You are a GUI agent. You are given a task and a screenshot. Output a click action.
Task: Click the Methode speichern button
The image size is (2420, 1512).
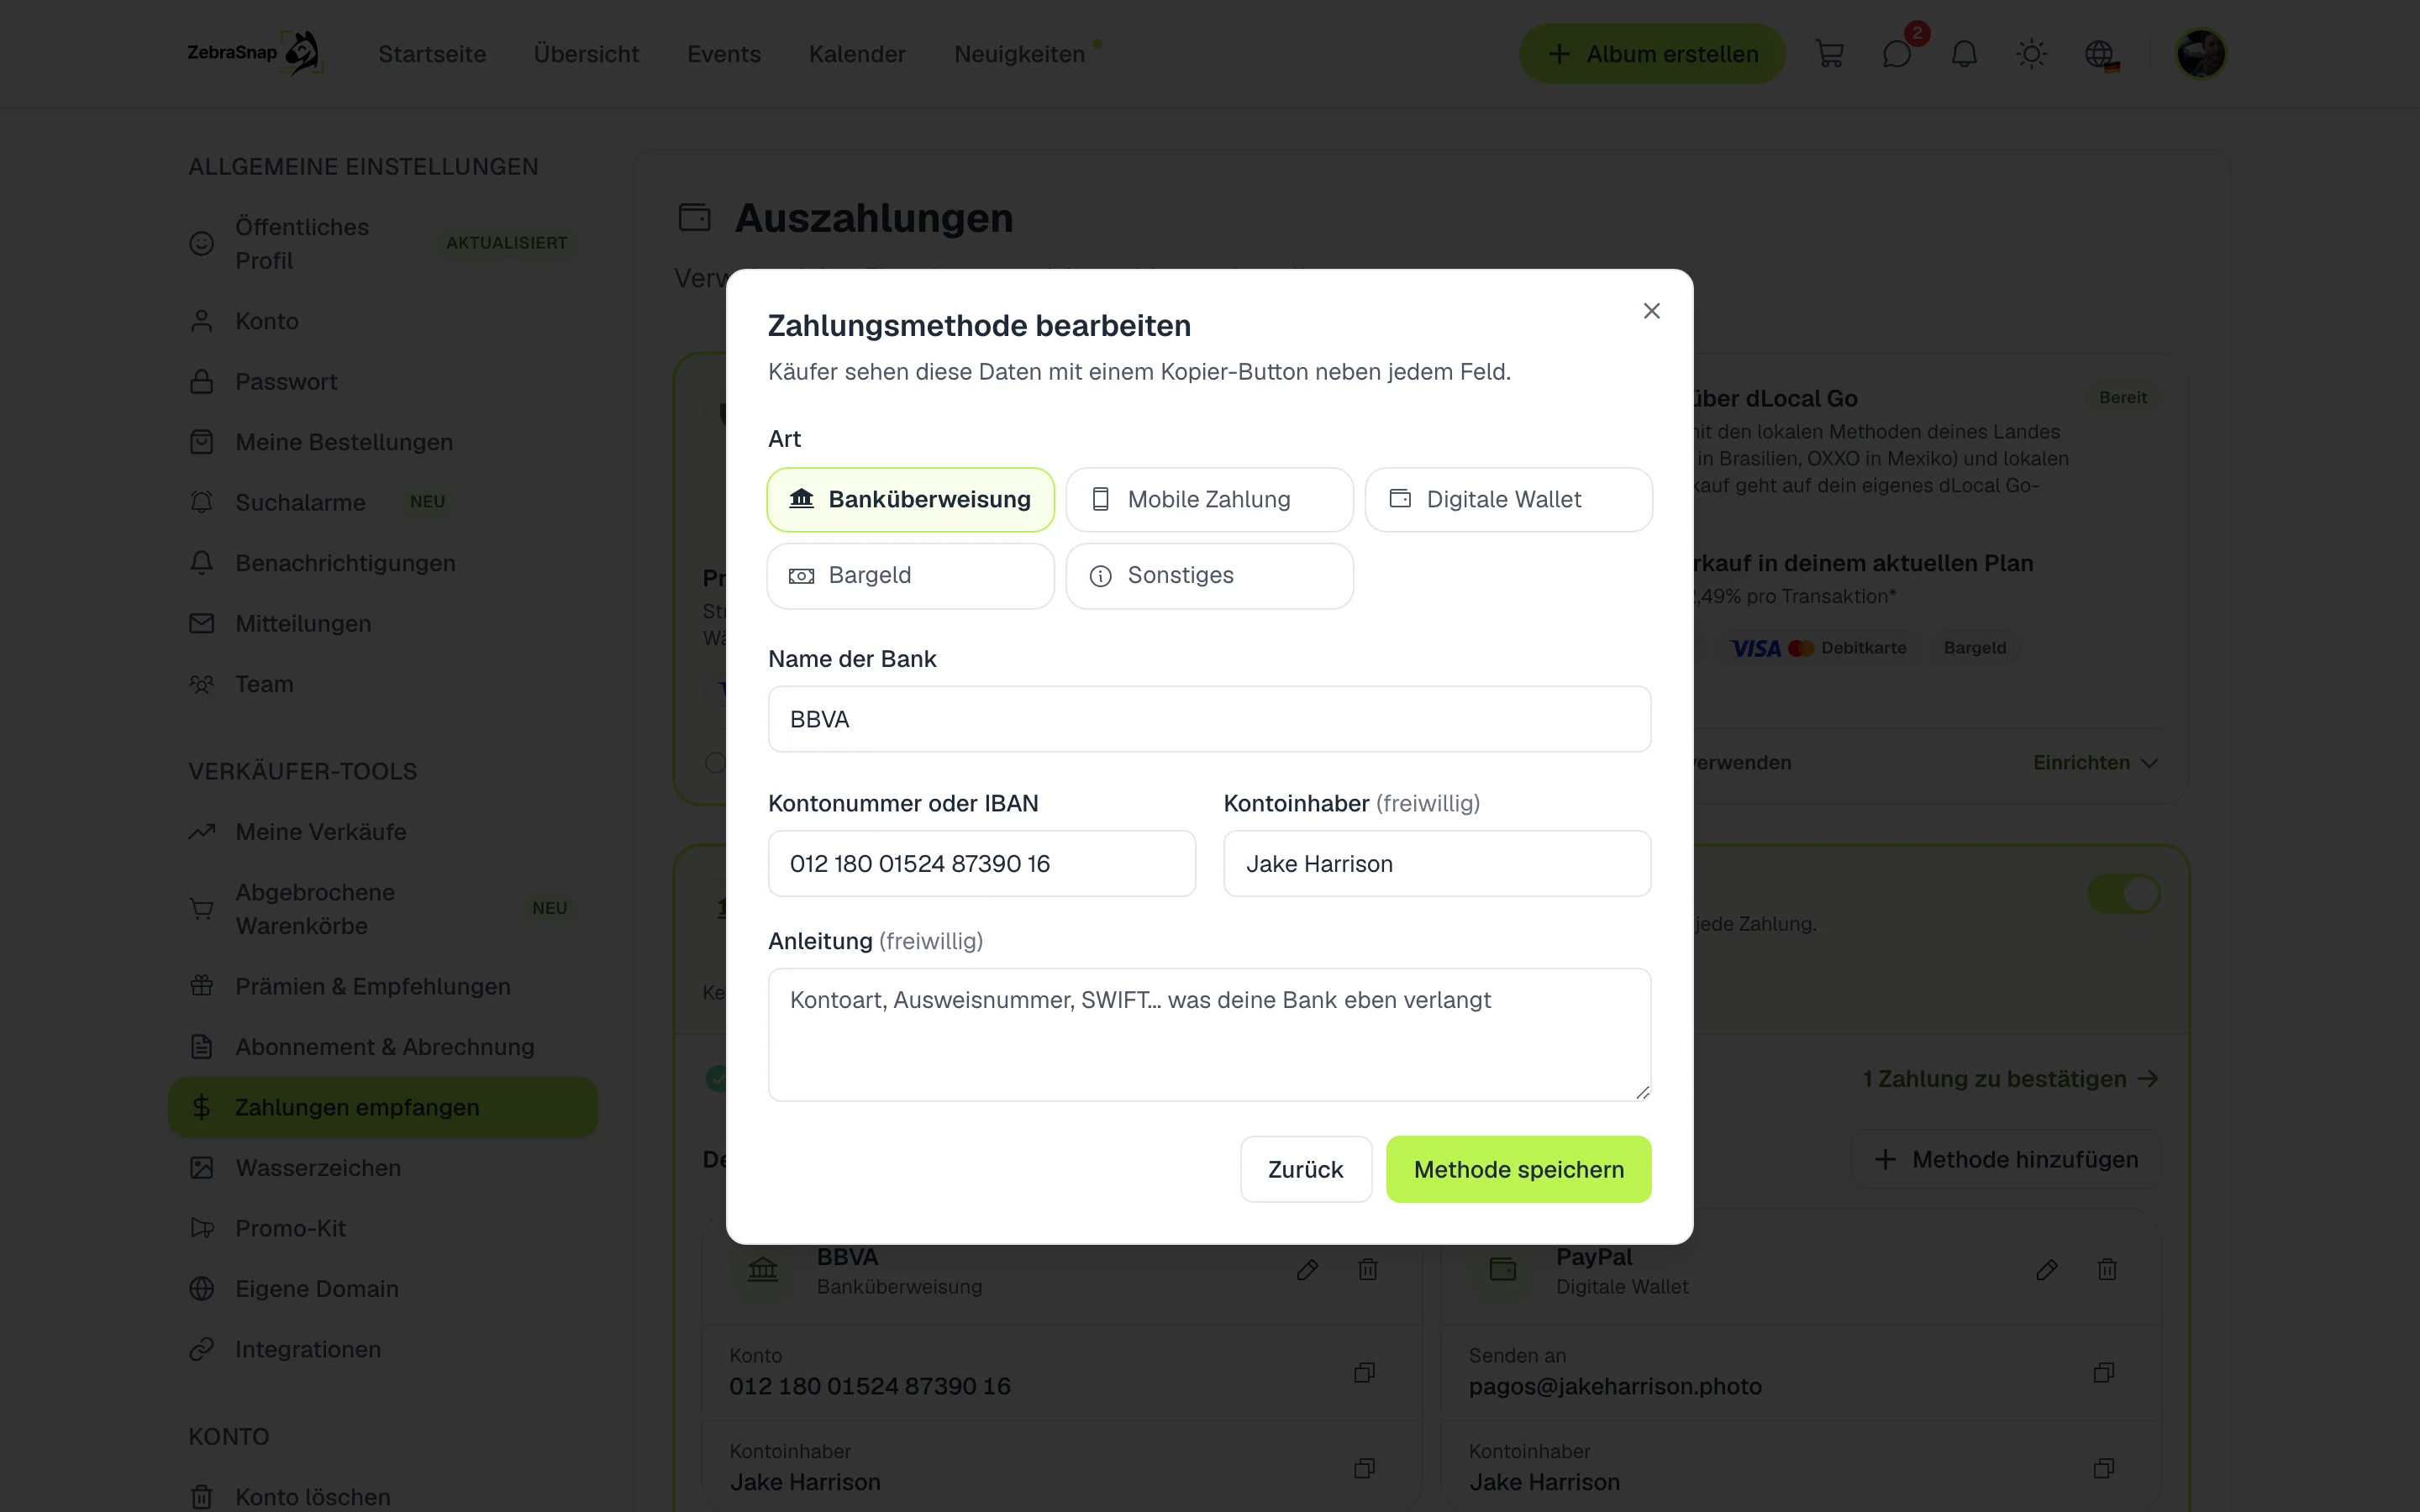pos(1518,1169)
